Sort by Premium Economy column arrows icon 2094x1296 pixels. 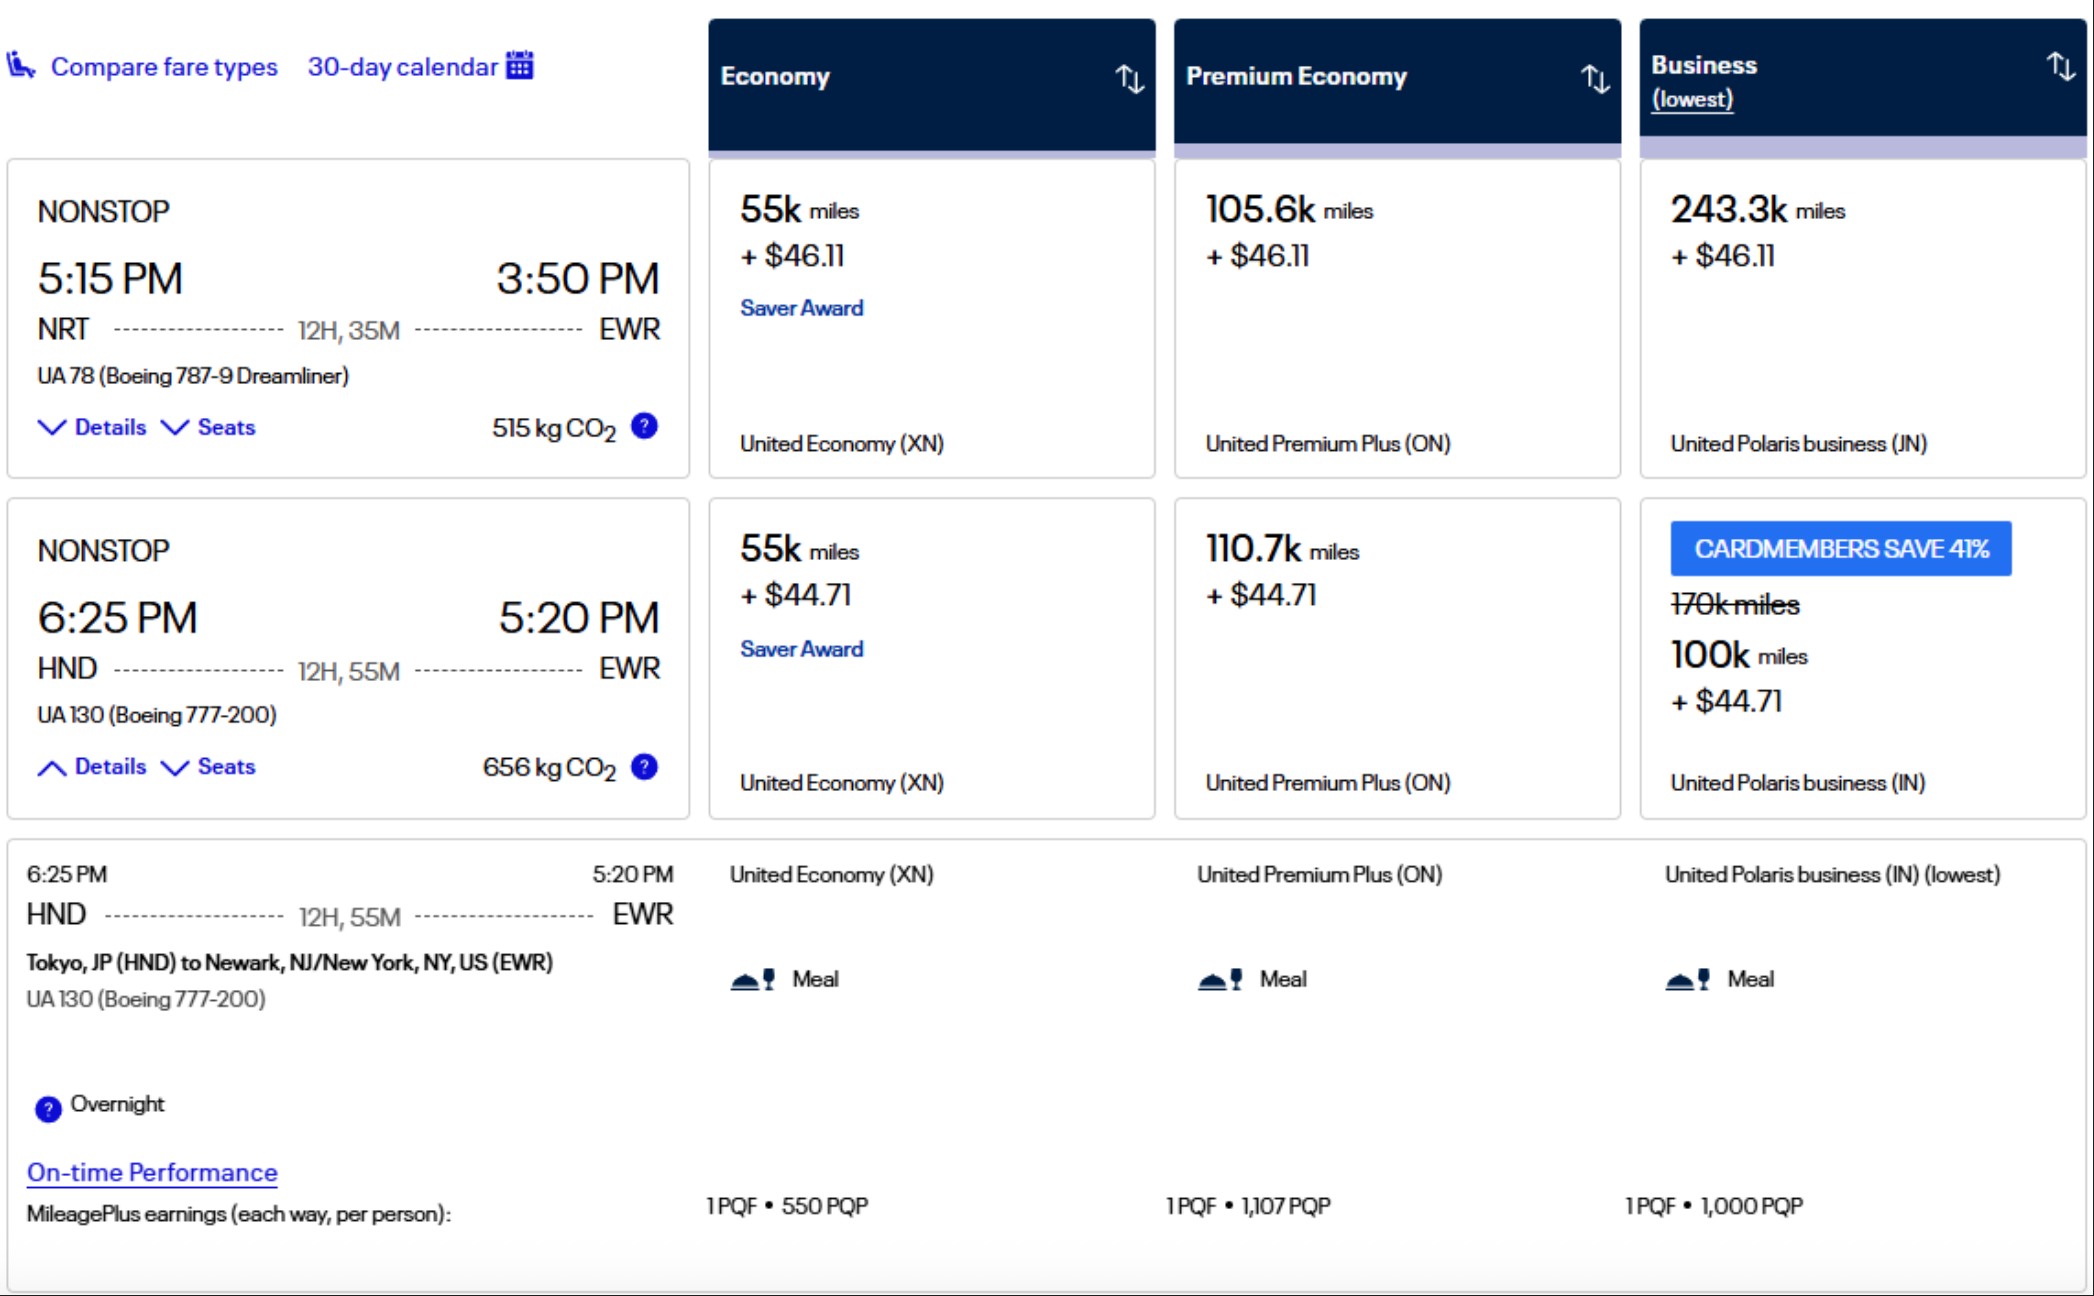(1596, 78)
